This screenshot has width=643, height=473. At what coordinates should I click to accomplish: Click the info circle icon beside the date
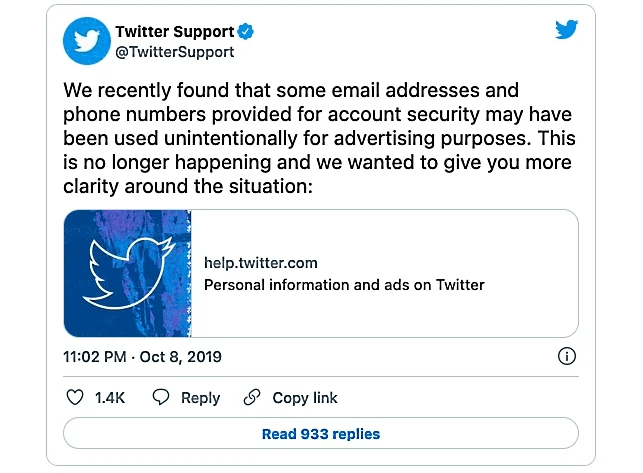pos(565,356)
